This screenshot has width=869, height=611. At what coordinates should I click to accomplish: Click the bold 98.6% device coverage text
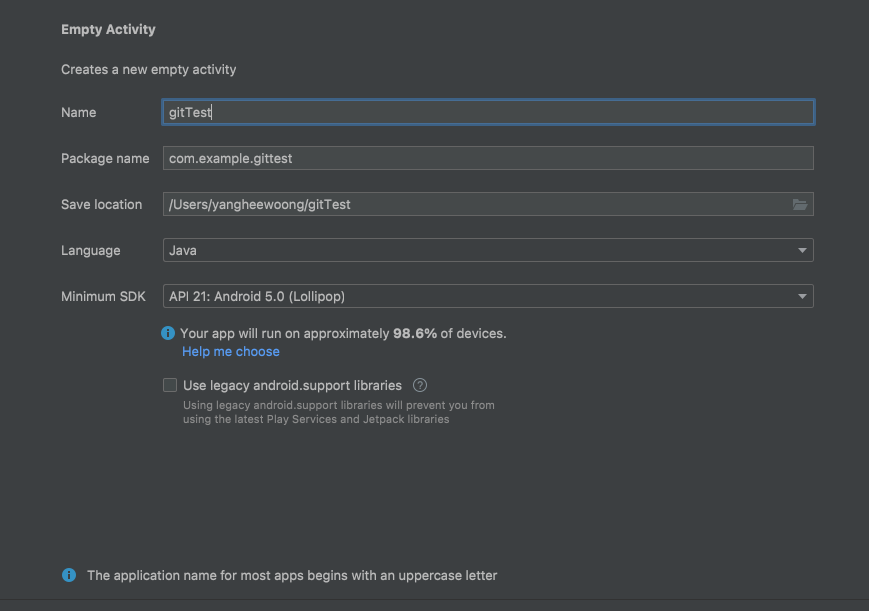point(415,333)
